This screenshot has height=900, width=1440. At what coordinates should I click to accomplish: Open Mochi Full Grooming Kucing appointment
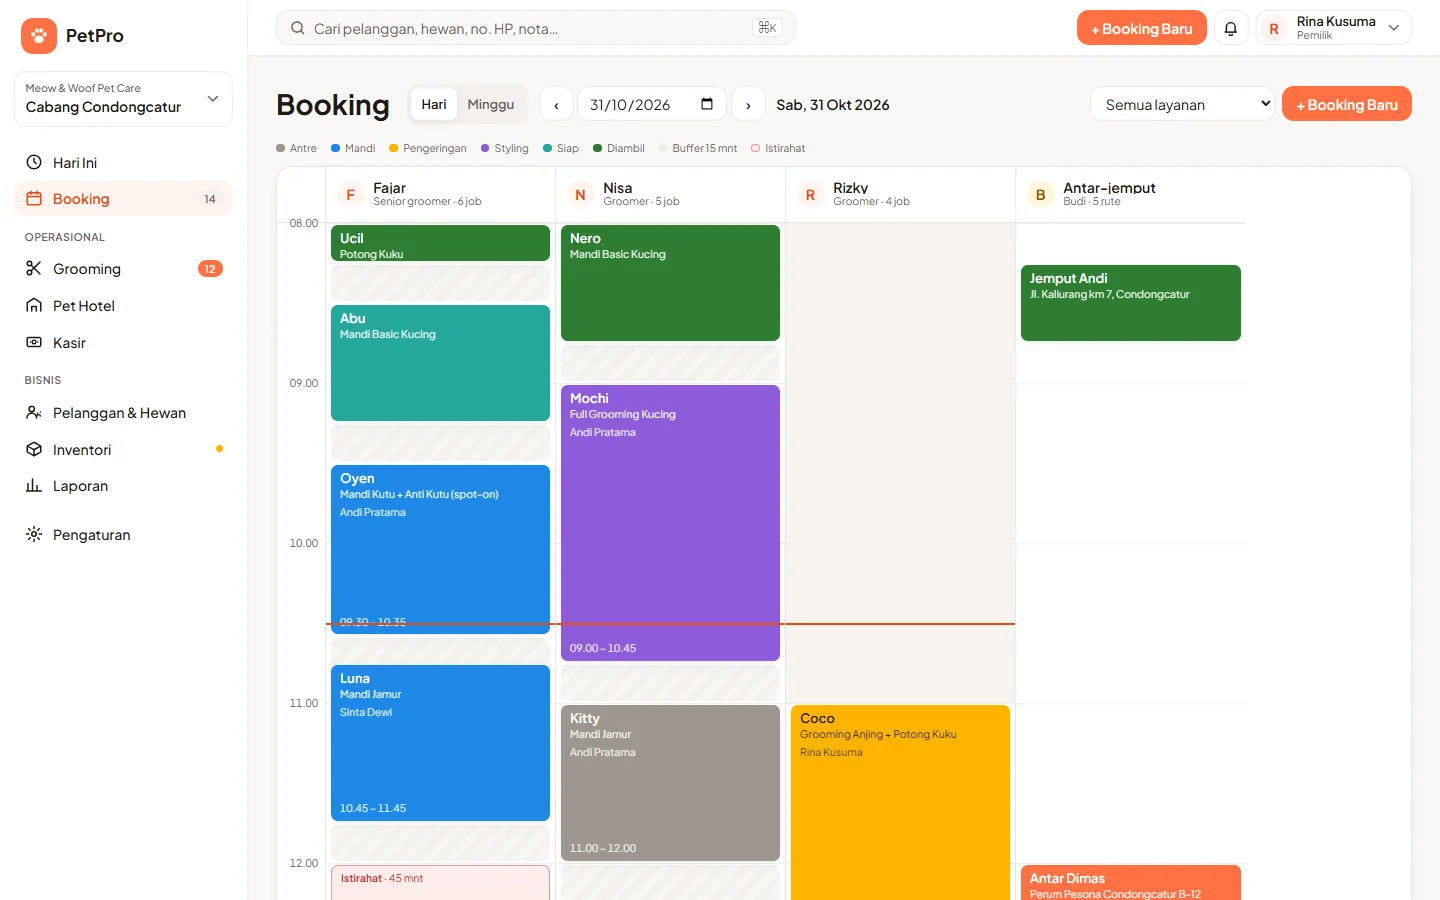click(670, 523)
